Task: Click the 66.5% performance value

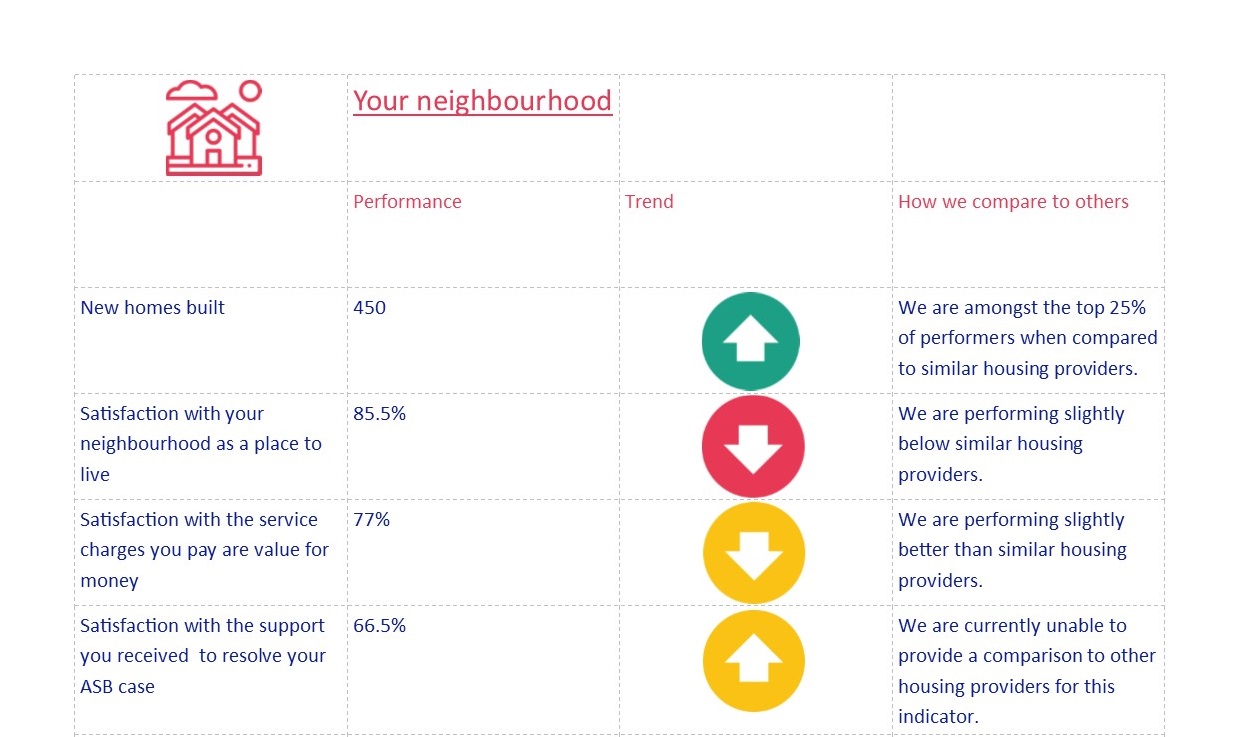Action: click(379, 626)
